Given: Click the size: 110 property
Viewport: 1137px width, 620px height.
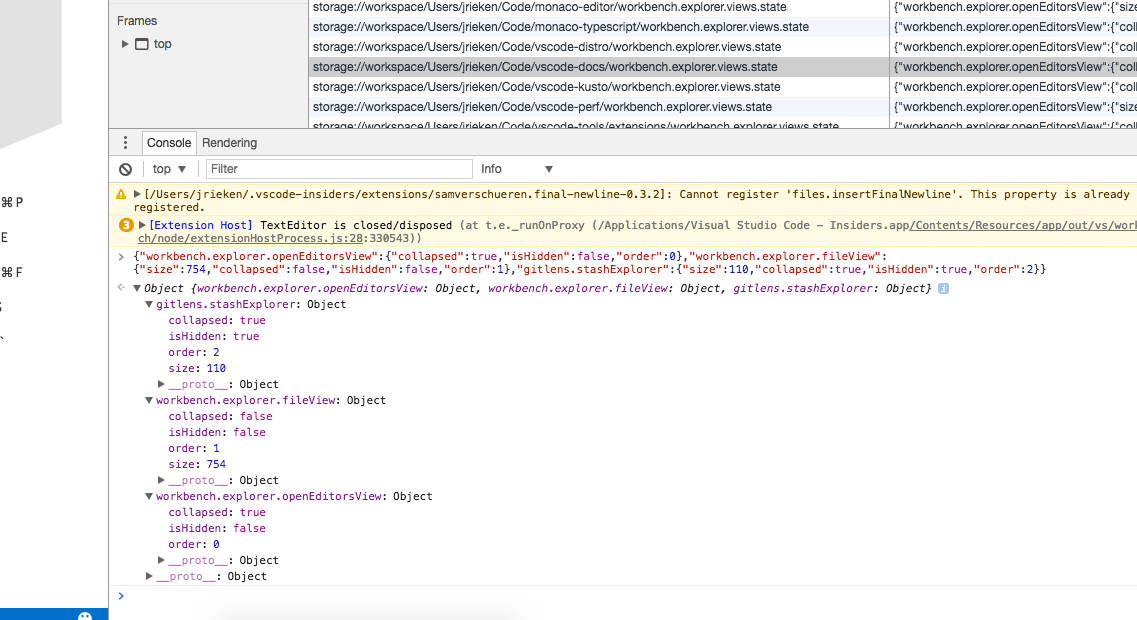Looking at the screenshot, I should click(x=197, y=368).
